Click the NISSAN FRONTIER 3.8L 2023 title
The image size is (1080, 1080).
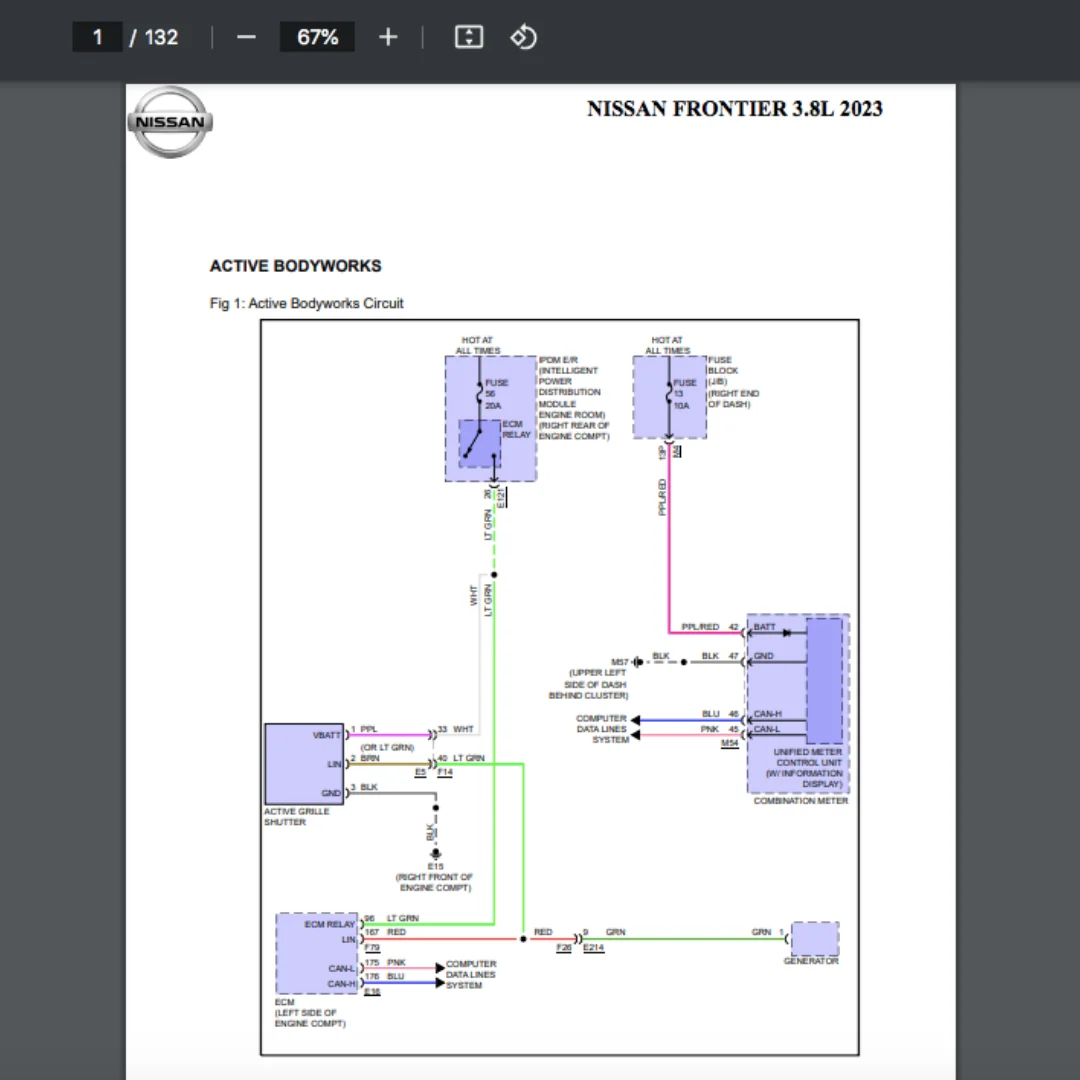pos(734,109)
